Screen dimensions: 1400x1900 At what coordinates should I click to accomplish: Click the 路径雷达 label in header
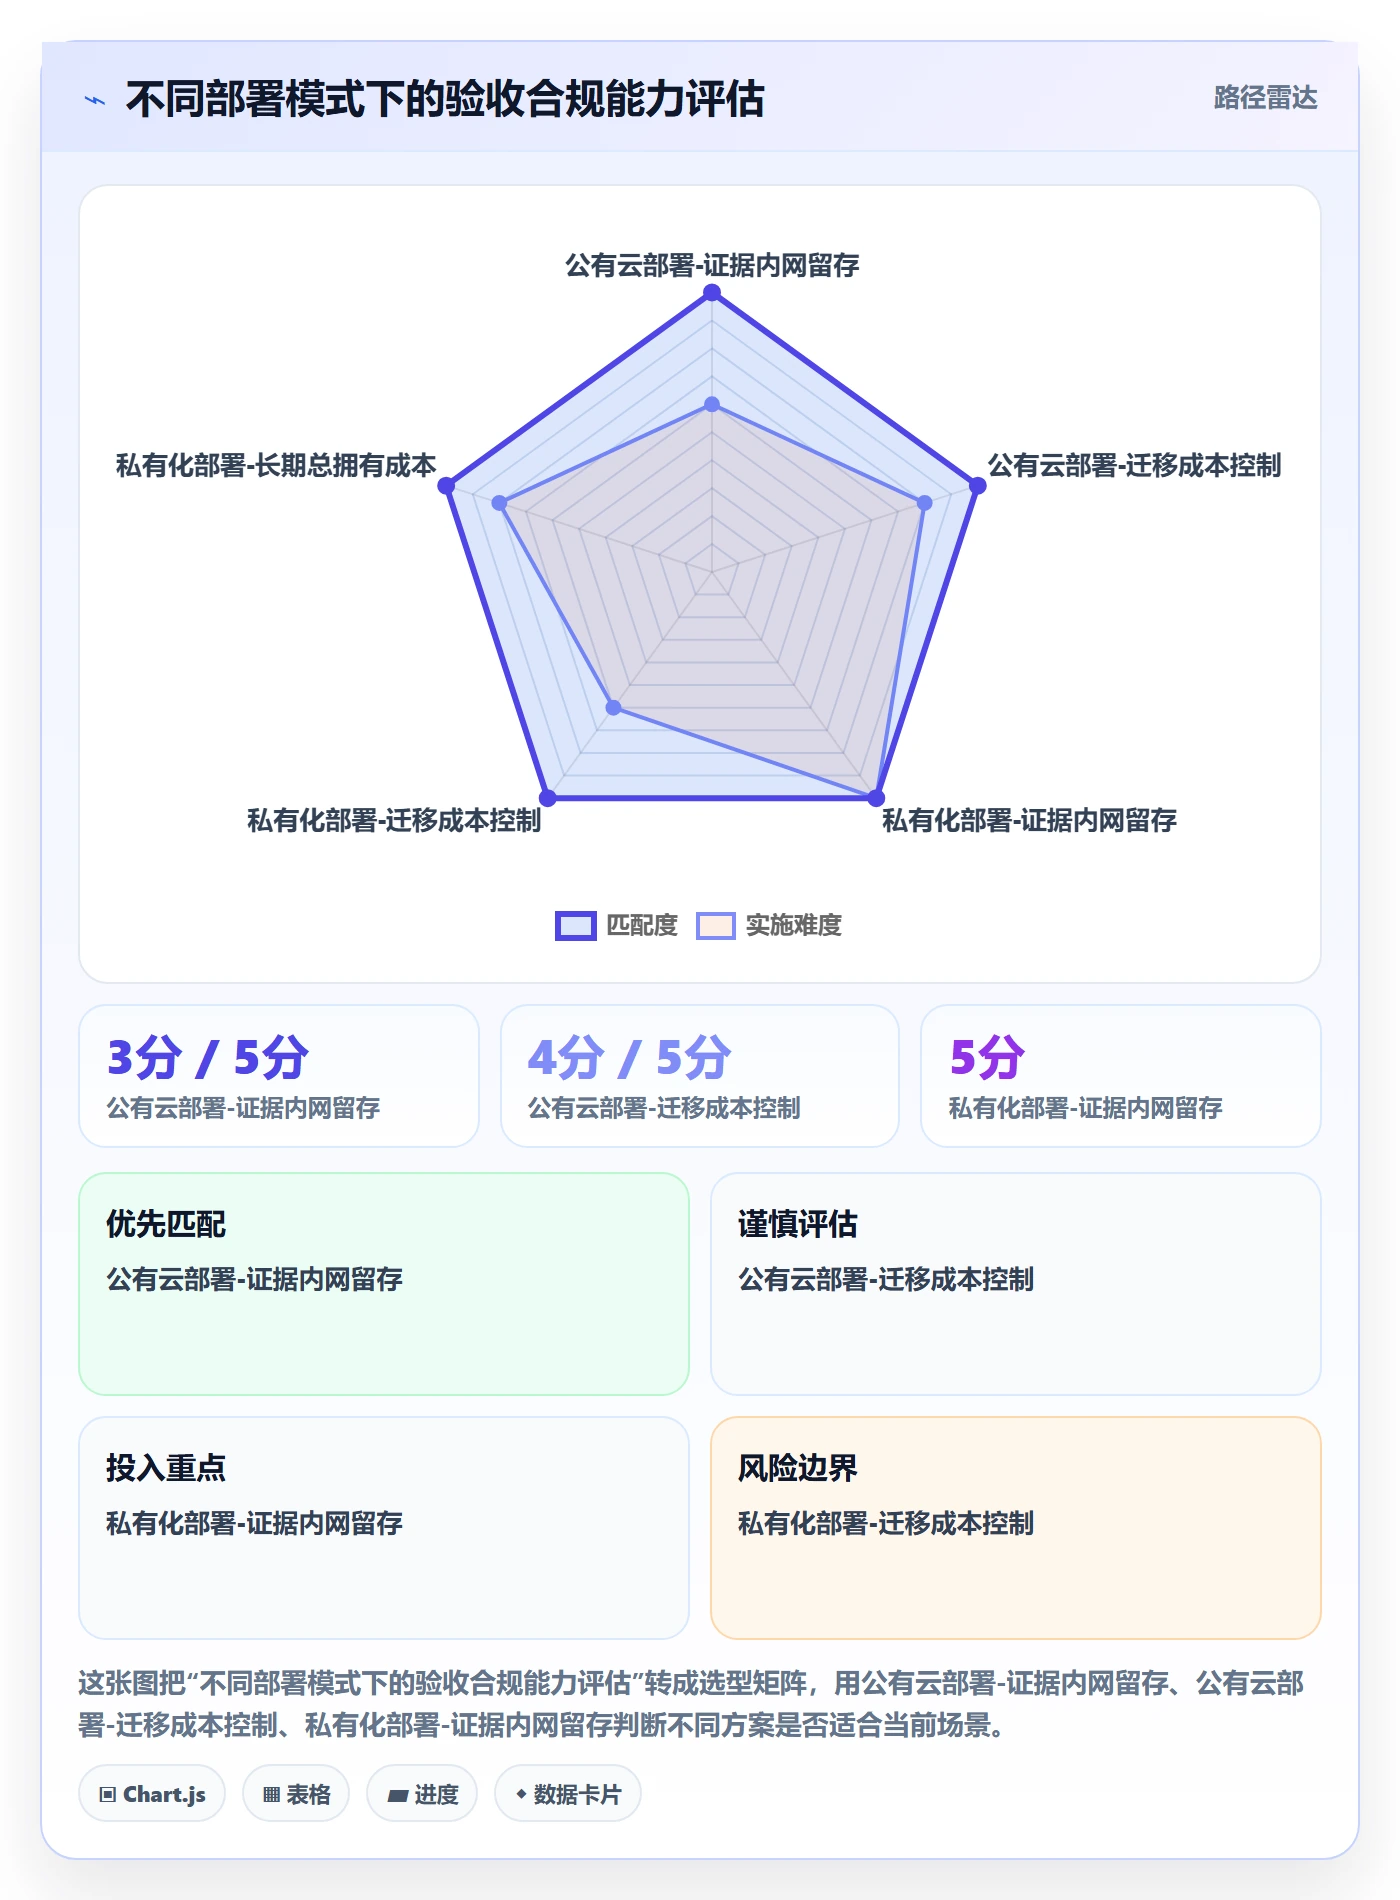point(1265,98)
